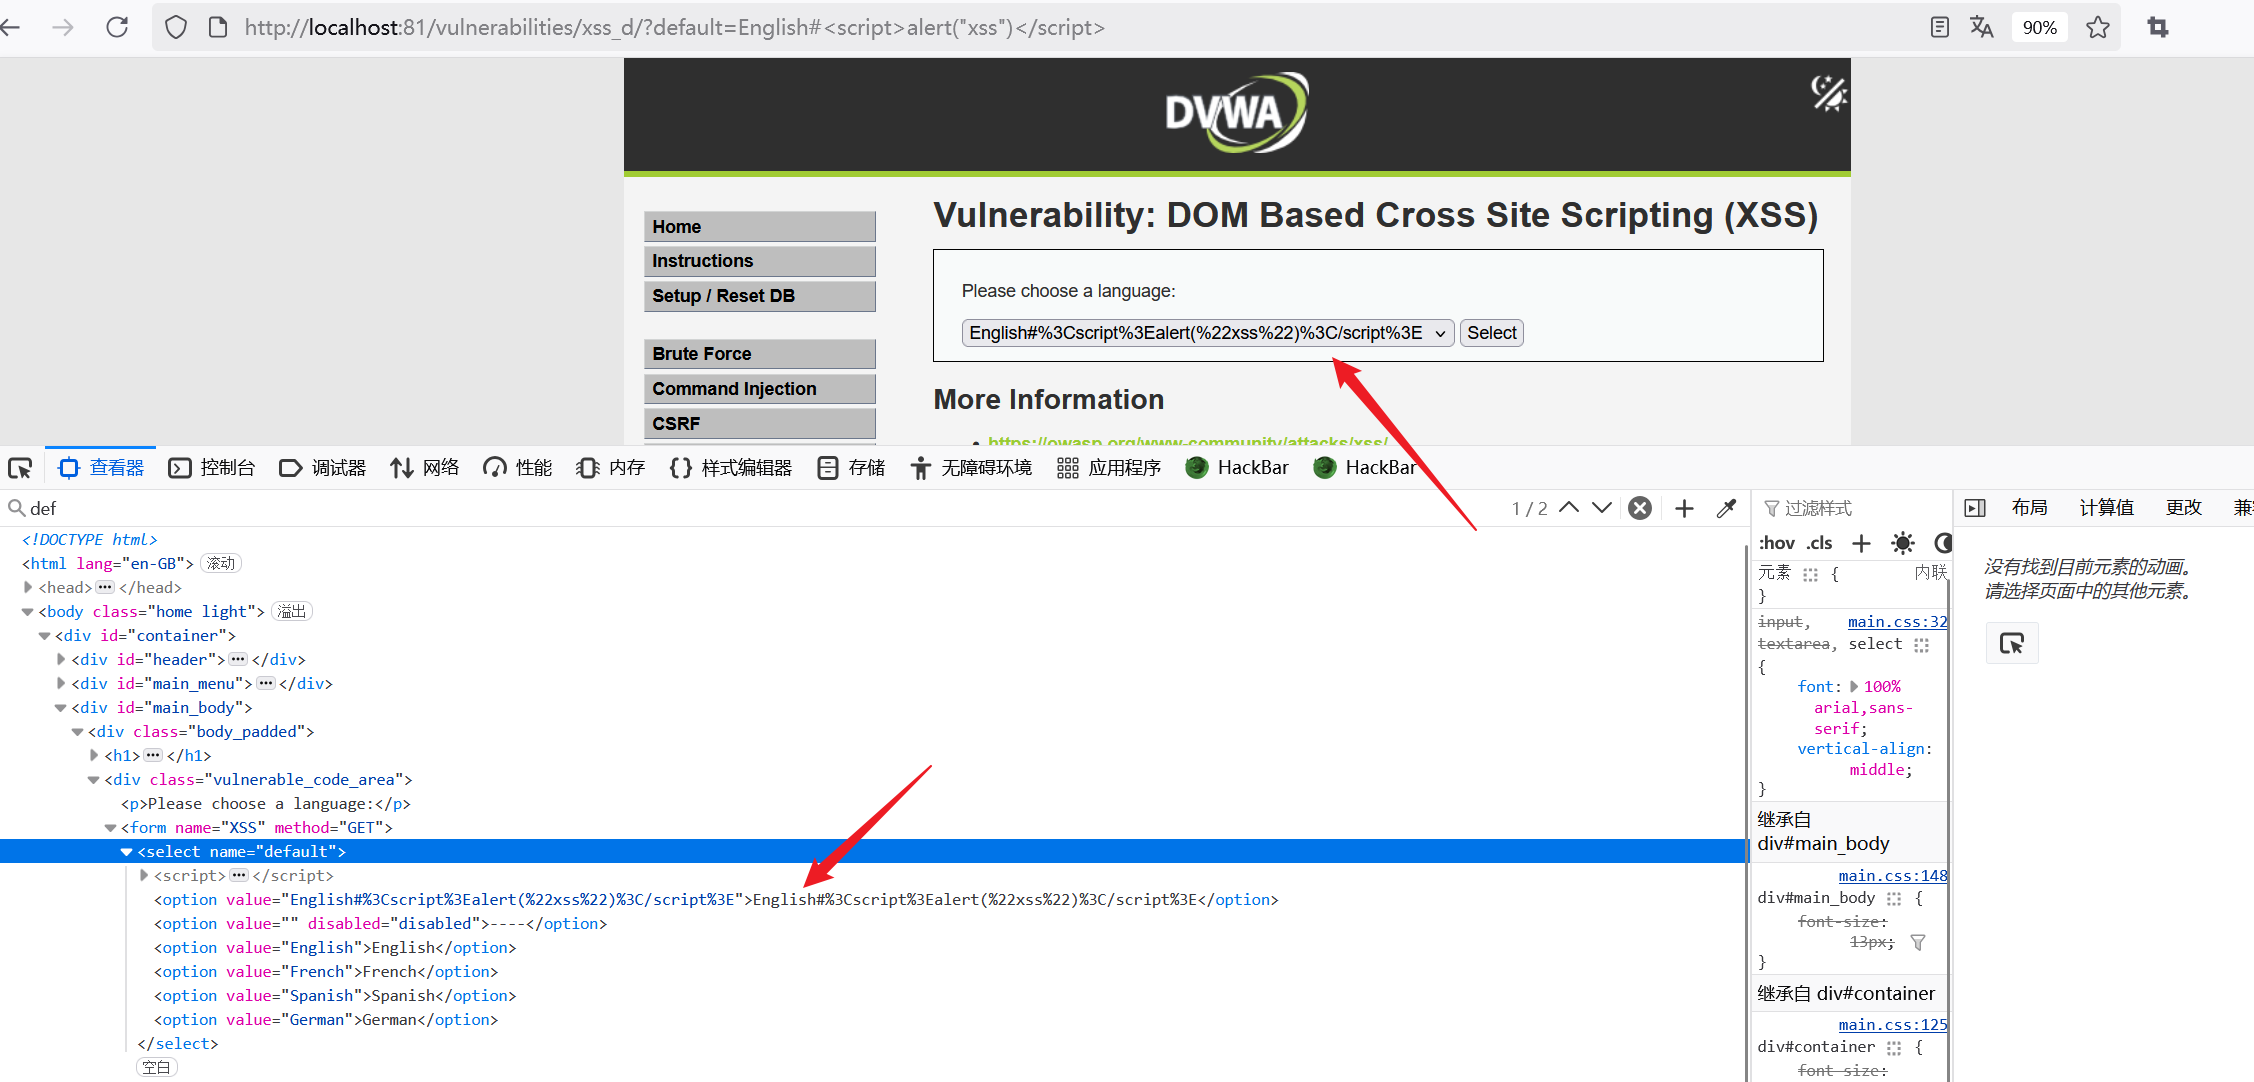Switch to the 布局 layout tab

[2029, 508]
